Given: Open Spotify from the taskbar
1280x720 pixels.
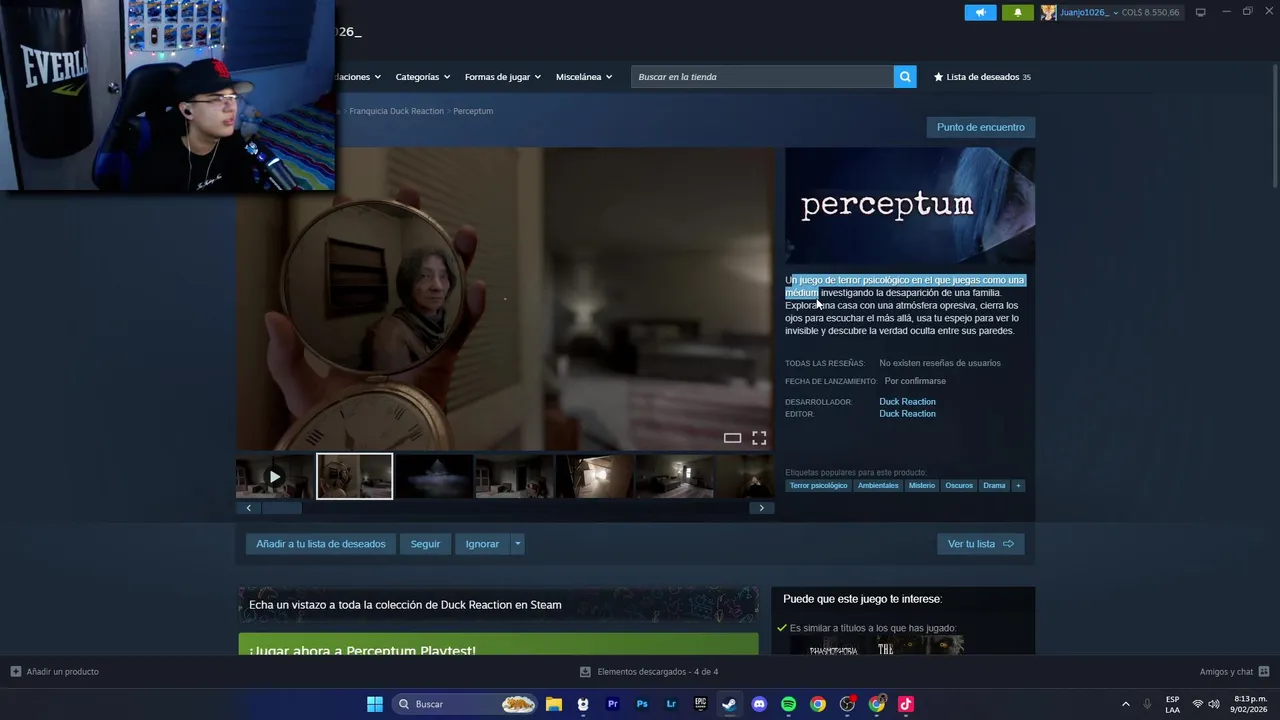Looking at the screenshot, I should coord(788,704).
